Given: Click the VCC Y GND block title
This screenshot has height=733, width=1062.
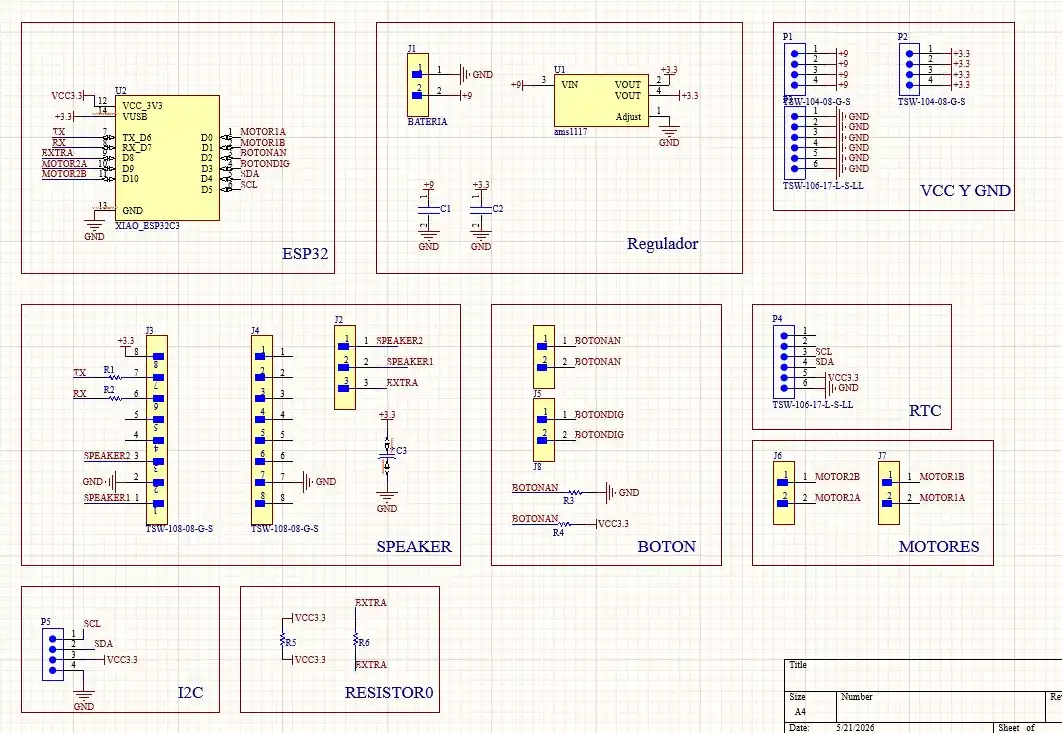Looking at the screenshot, I should coord(965,190).
